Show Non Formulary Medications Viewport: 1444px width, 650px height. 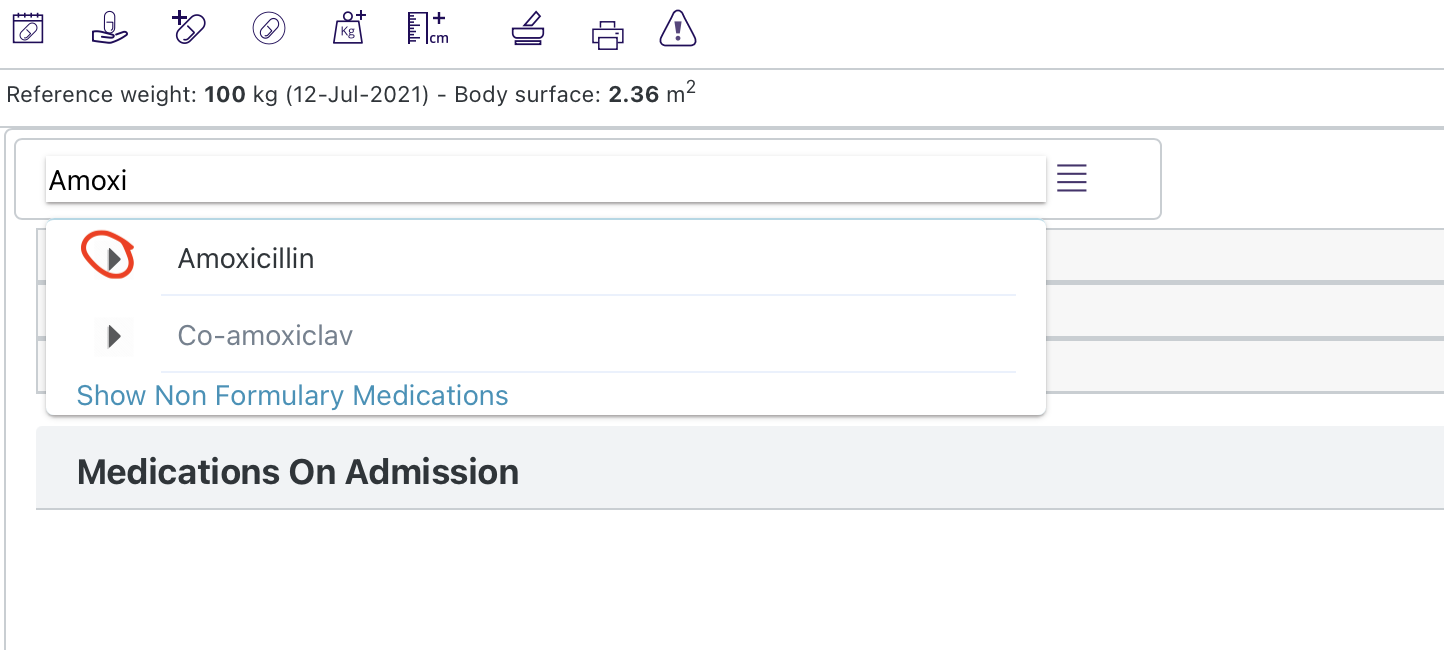pos(291,395)
